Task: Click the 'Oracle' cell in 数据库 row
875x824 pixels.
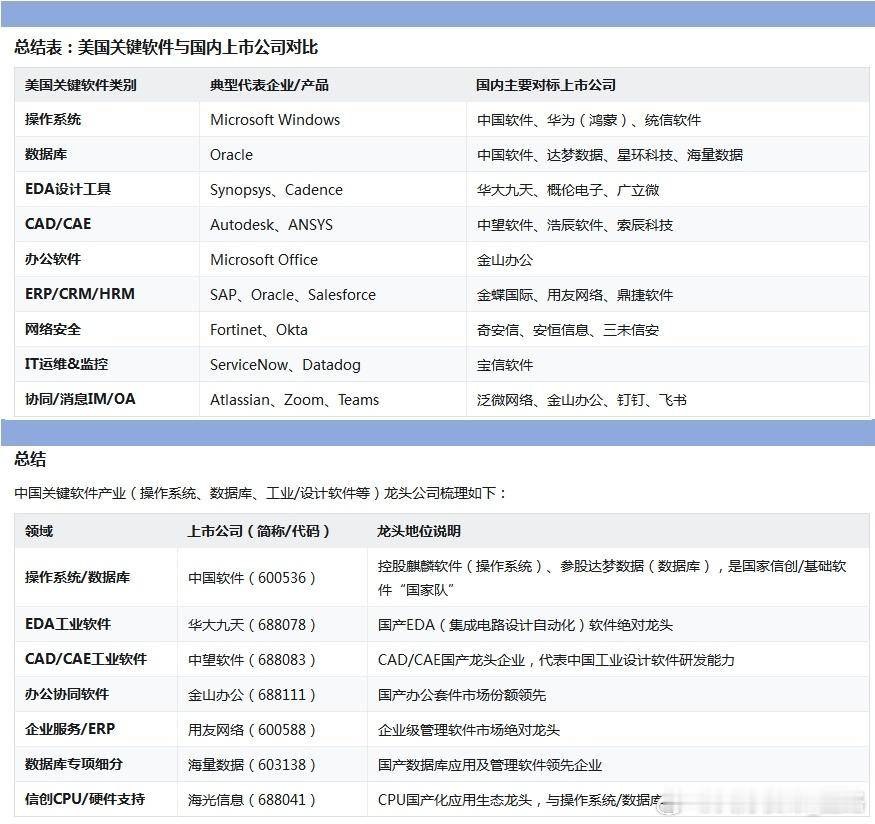Action: 232,155
